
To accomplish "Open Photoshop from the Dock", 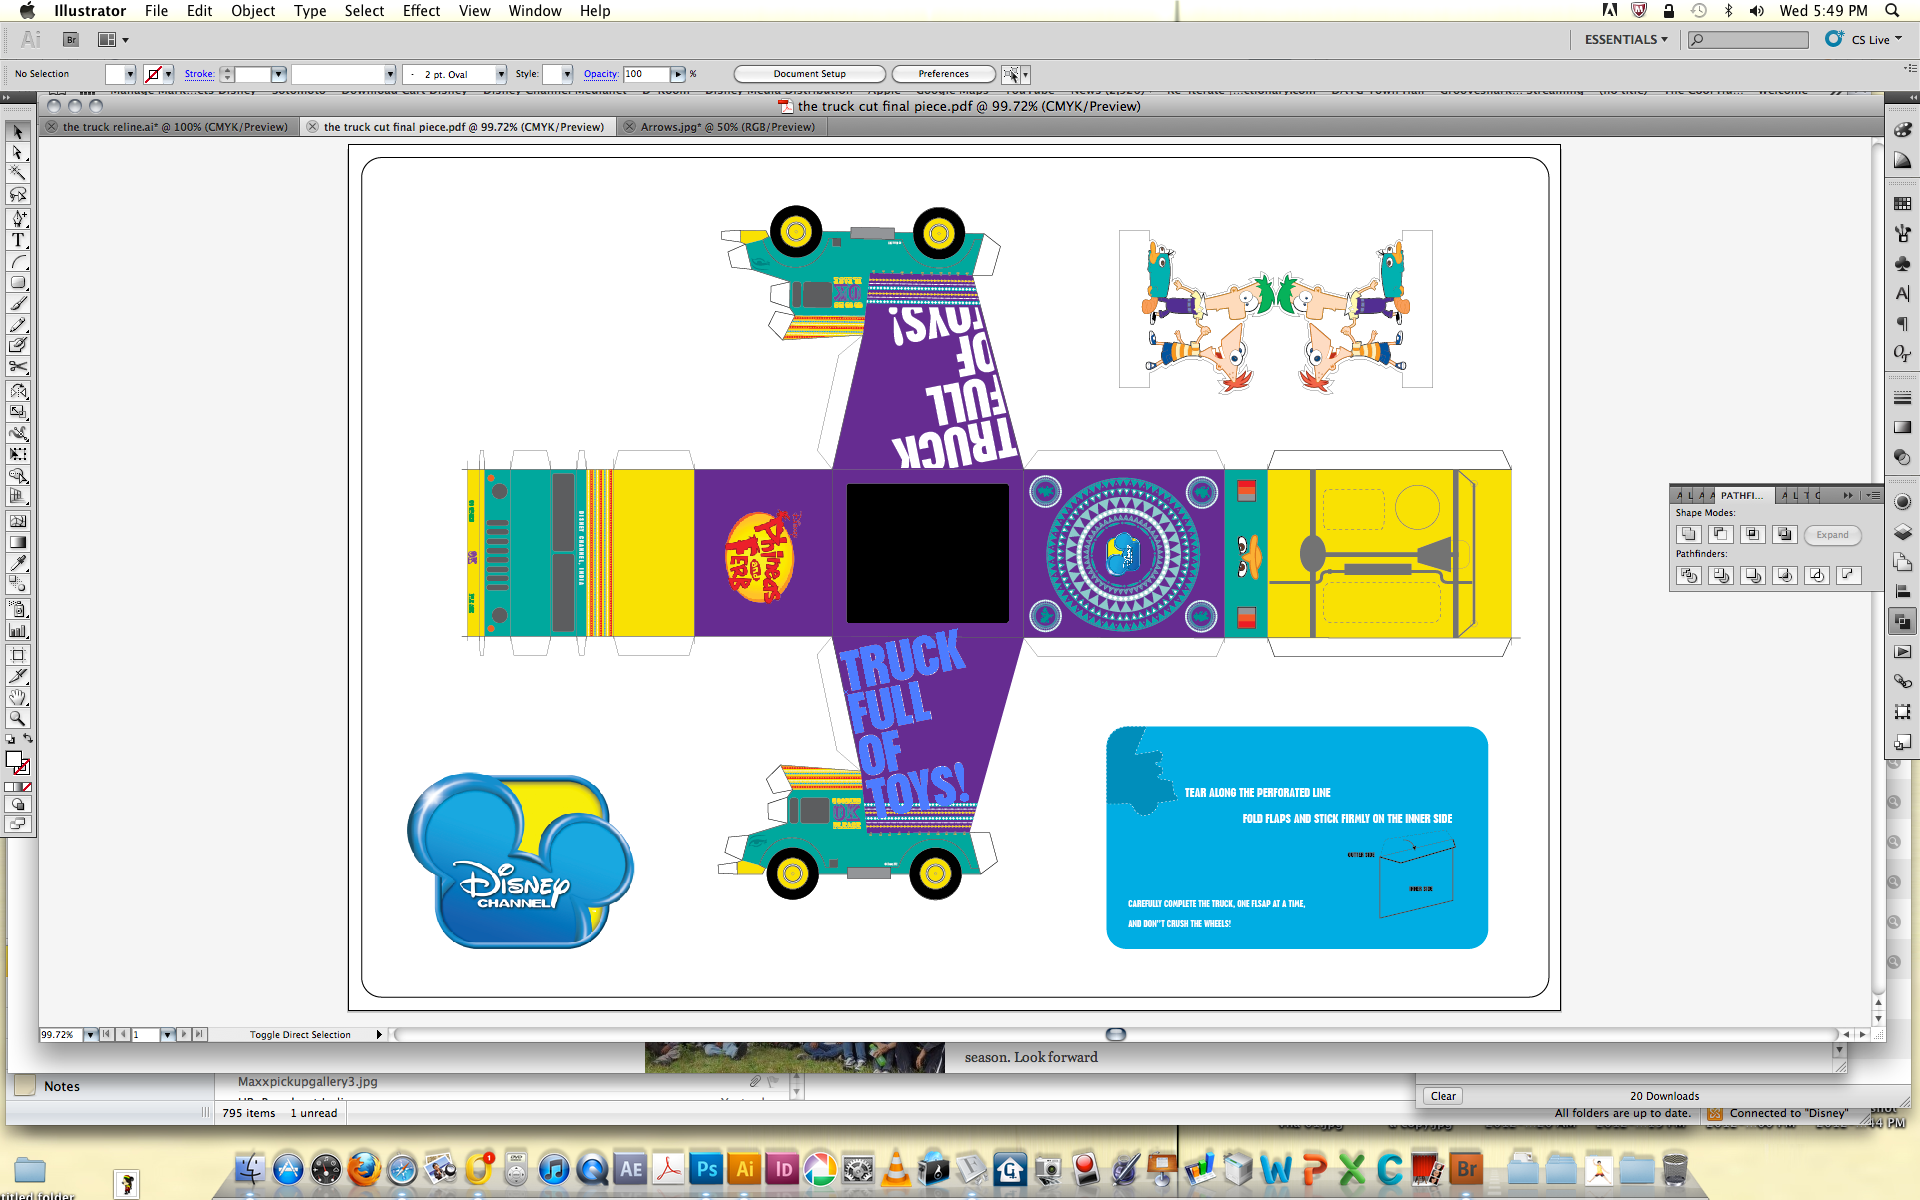I will [707, 1169].
